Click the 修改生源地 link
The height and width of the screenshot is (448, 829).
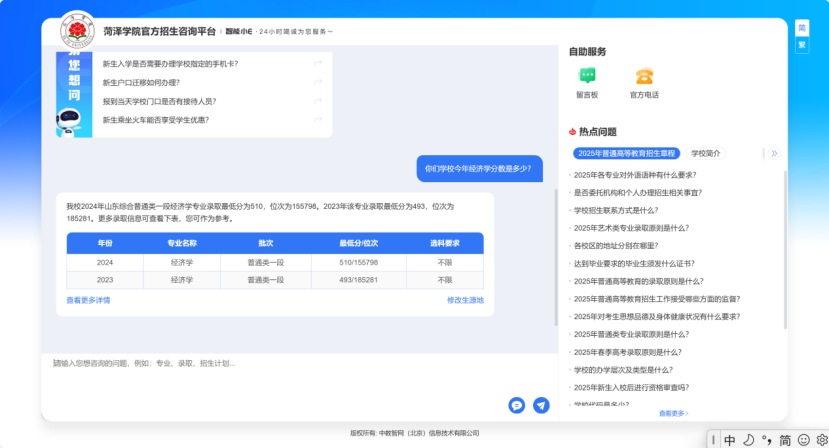[465, 300]
